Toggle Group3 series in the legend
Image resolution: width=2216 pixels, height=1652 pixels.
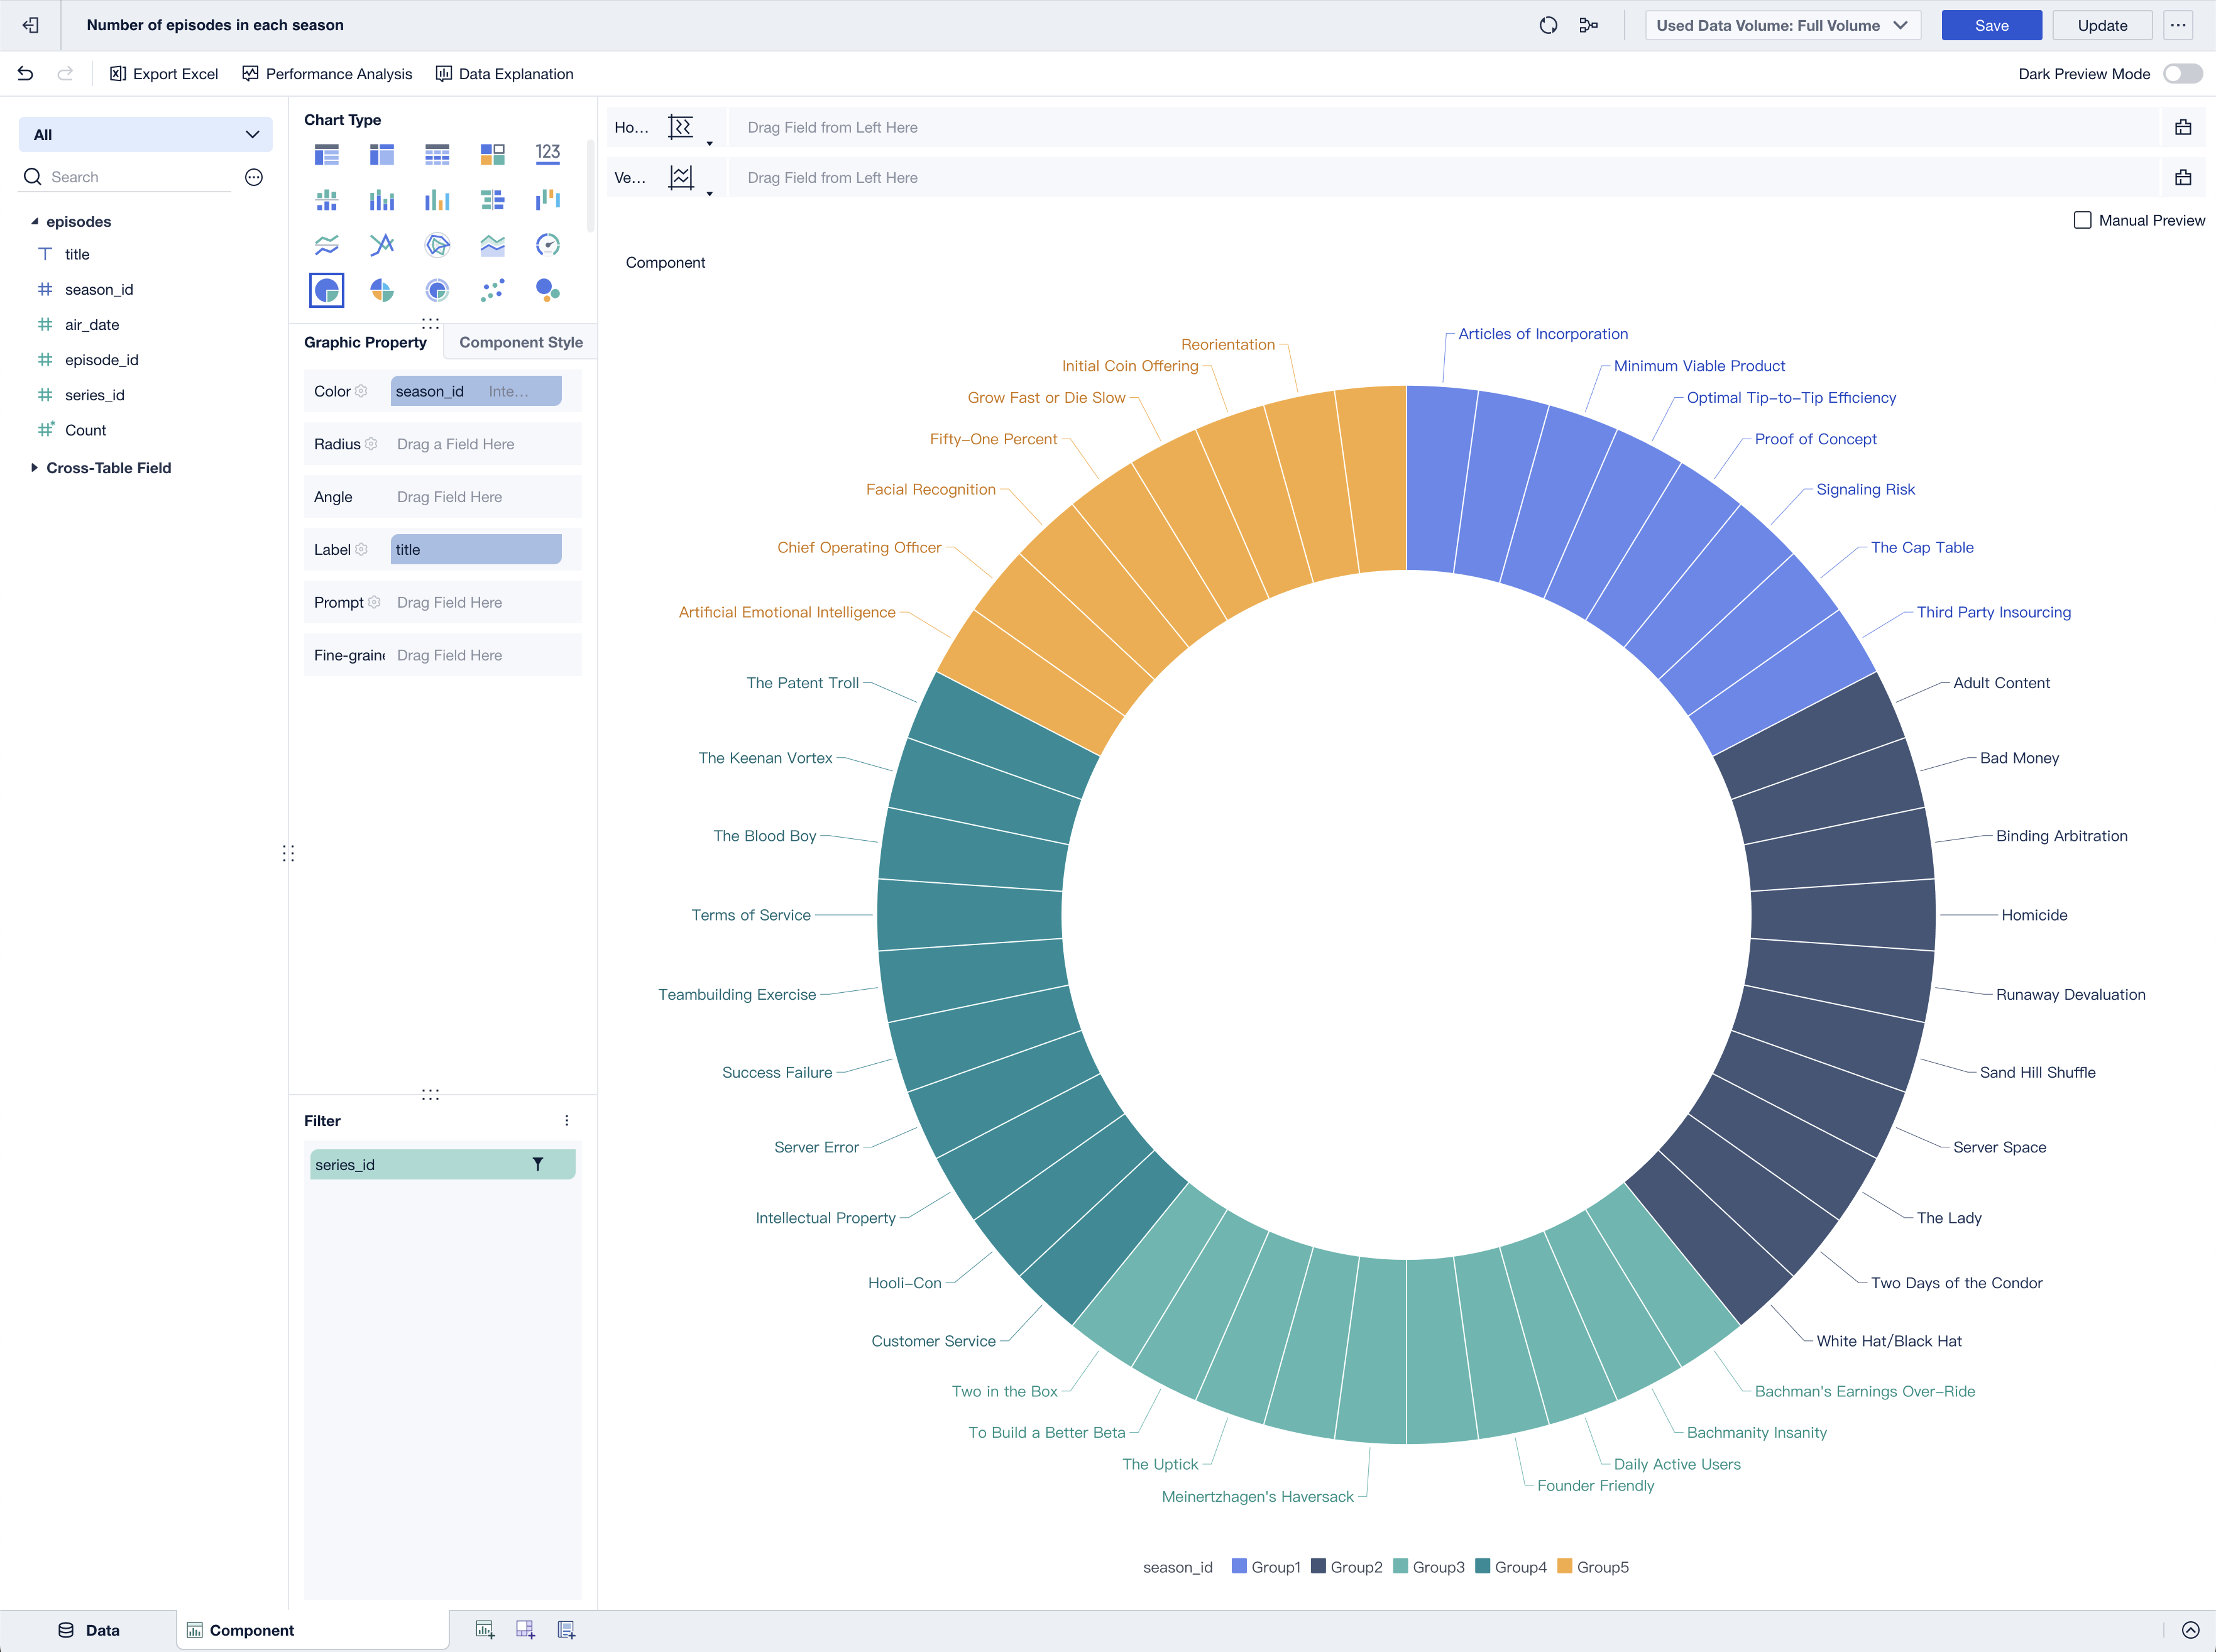(x=1428, y=1567)
